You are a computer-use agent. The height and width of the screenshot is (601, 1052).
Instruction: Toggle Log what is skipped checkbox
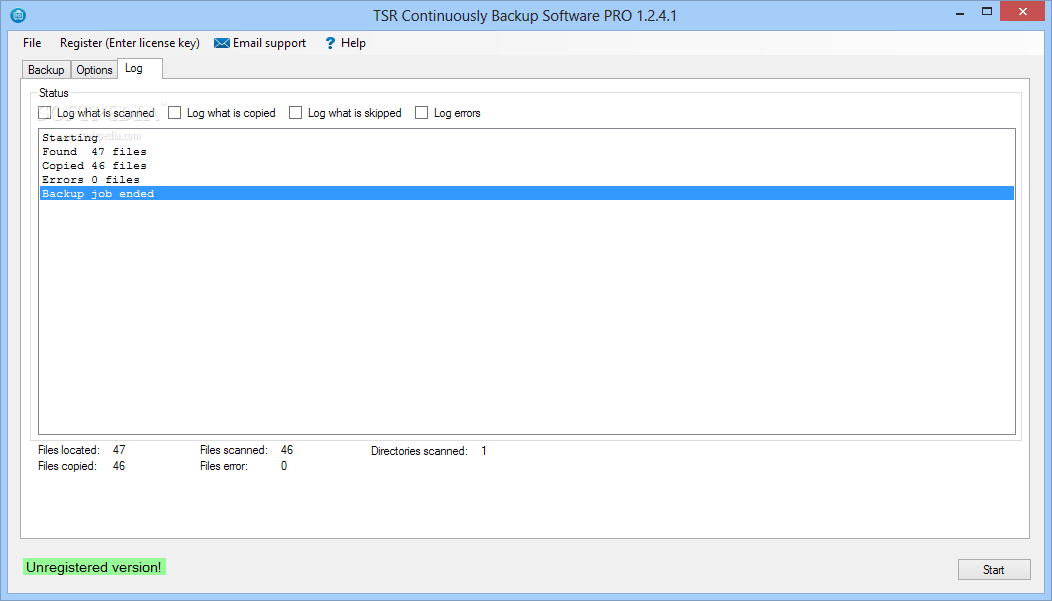click(295, 113)
